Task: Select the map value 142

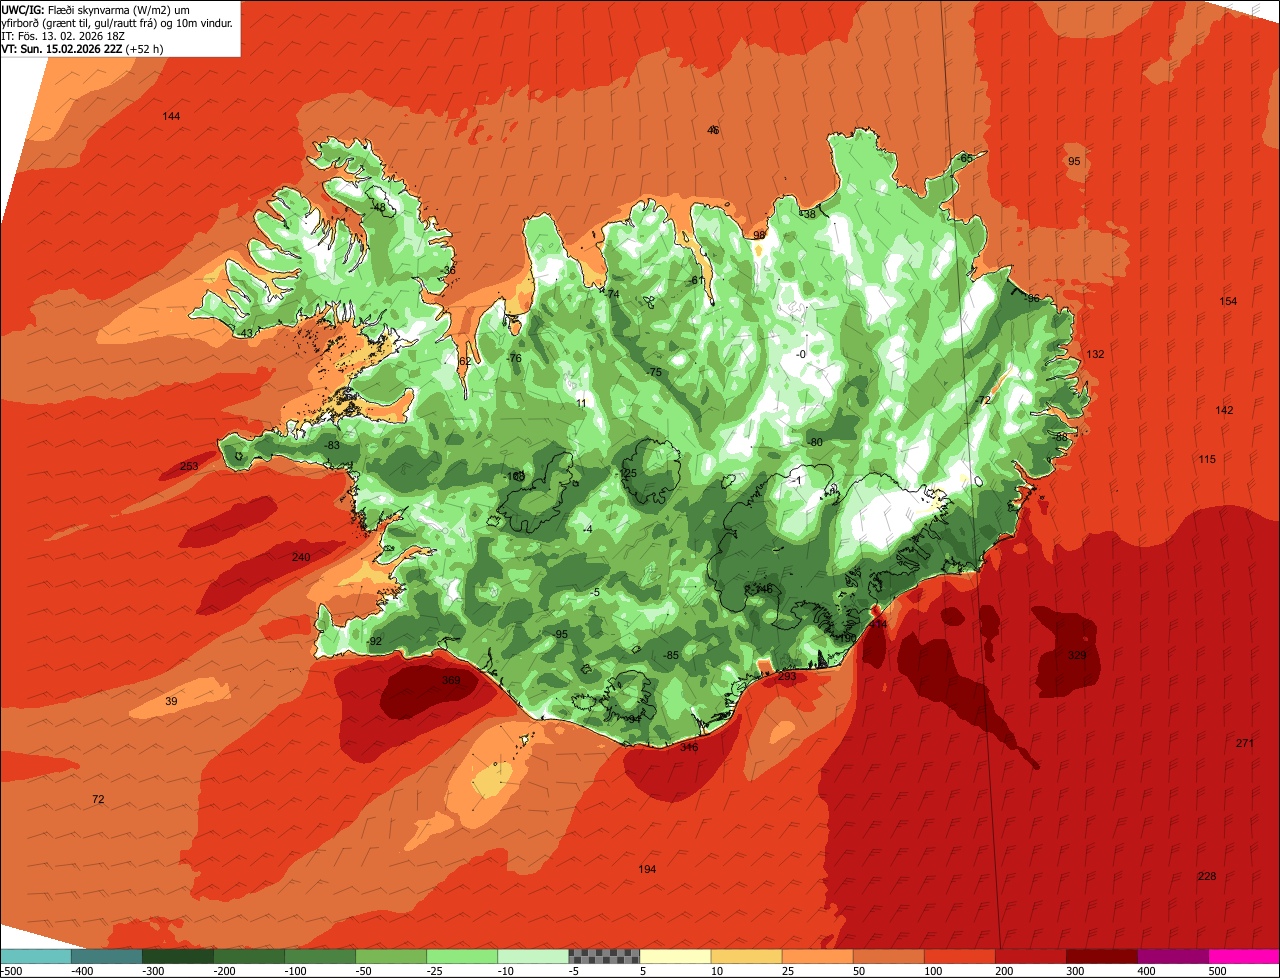Action: click(x=1224, y=411)
